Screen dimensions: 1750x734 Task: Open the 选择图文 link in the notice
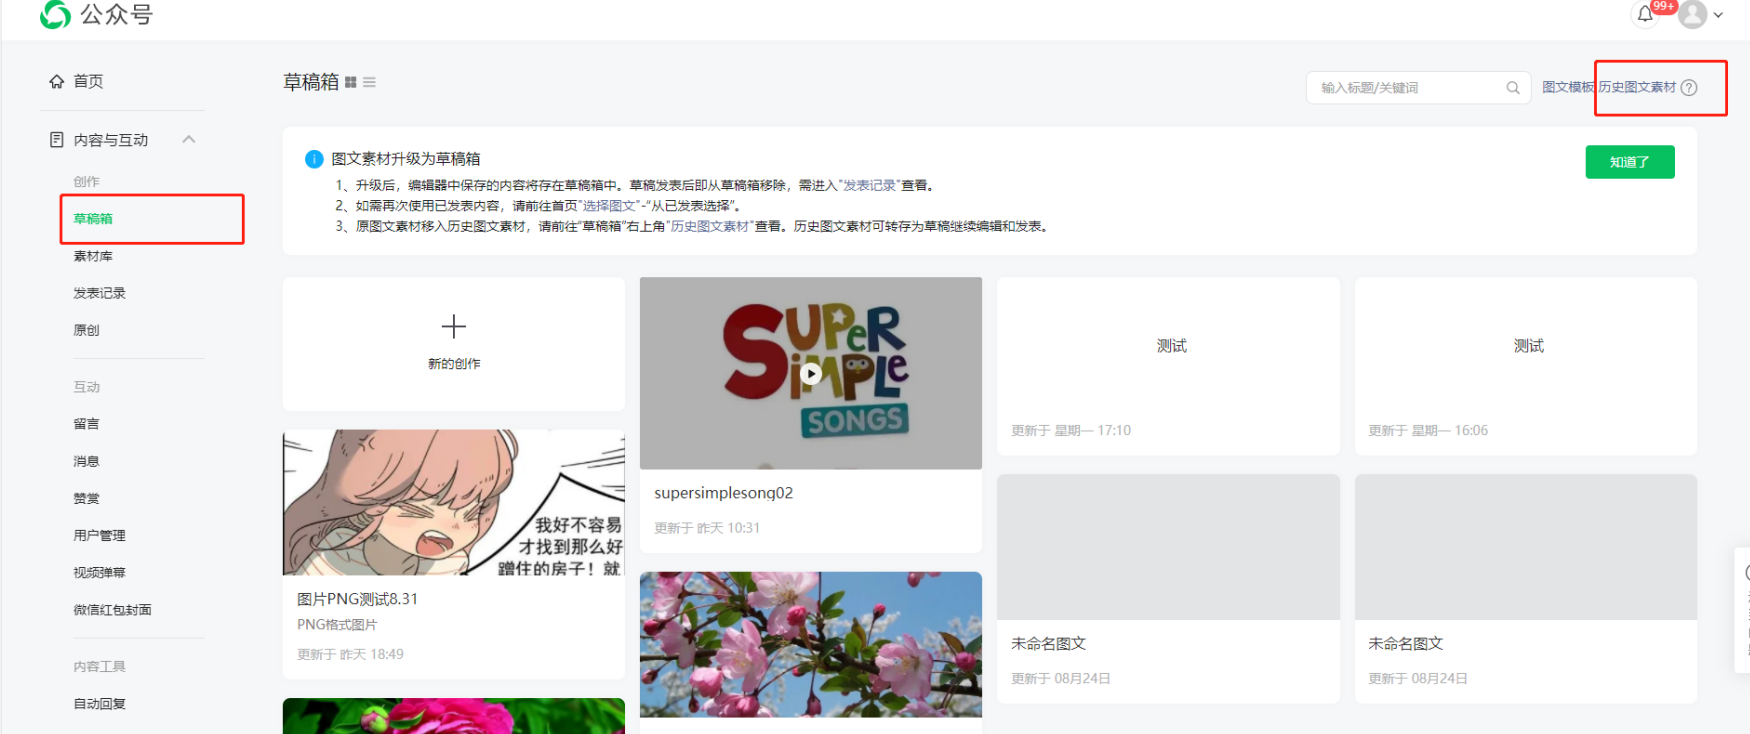pyautogui.click(x=609, y=205)
